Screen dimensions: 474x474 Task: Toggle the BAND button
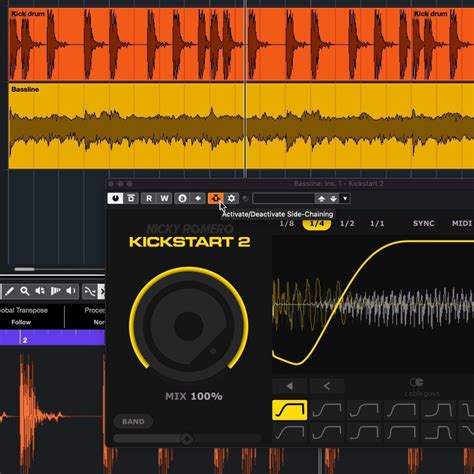click(133, 422)
